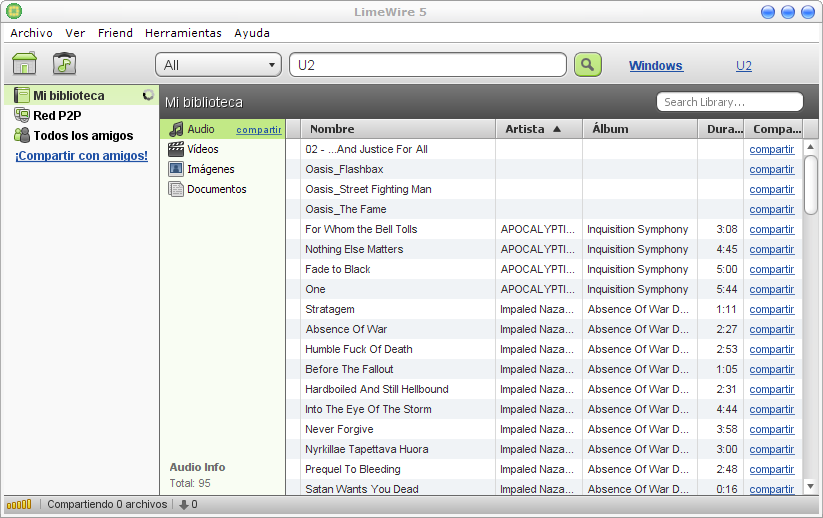Click connection strength bars in status bar

click(x=20, y=505)
